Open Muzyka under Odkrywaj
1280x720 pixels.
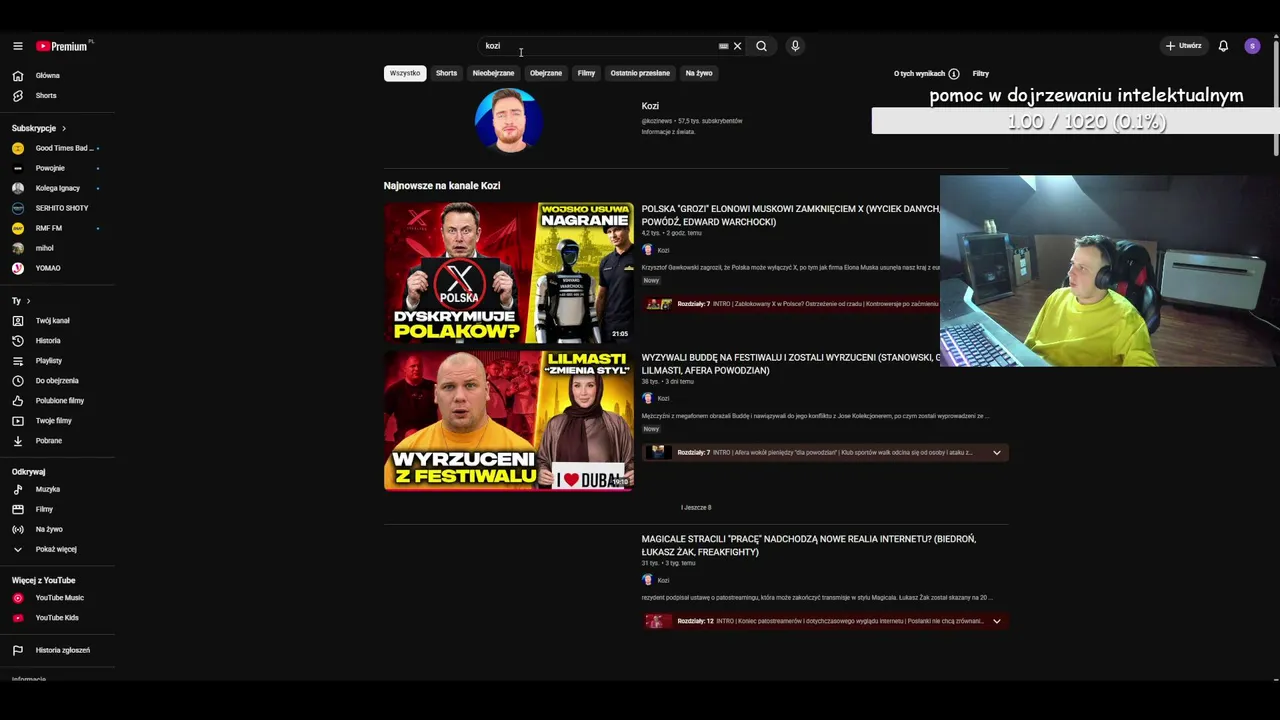click(57, 490)
